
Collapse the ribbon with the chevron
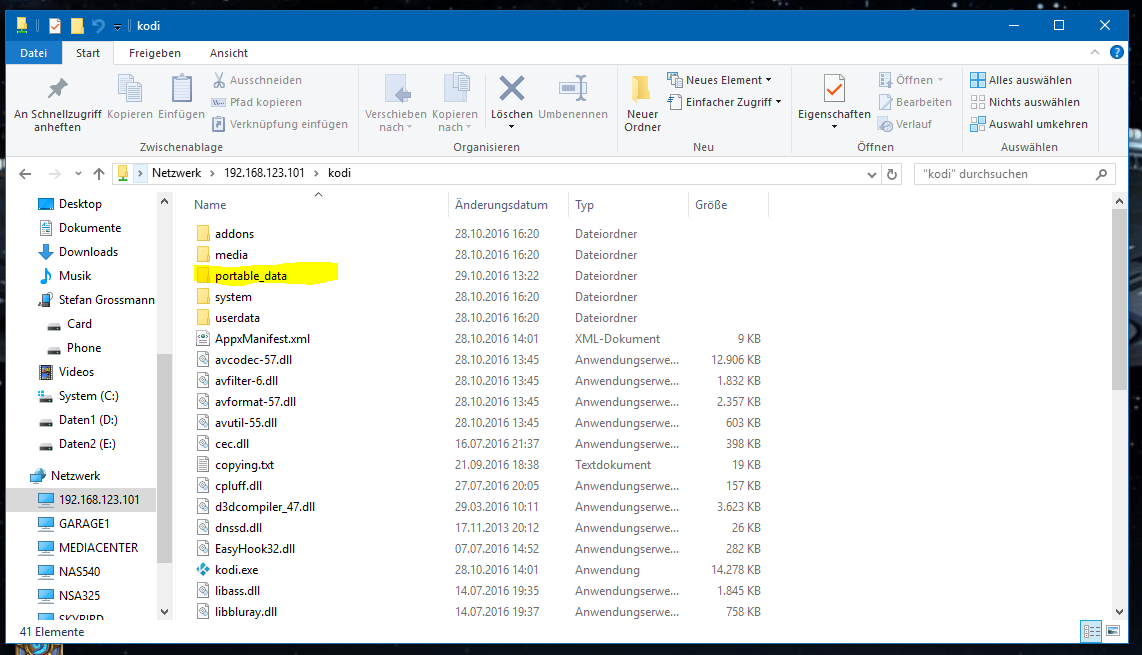click(1095, 52)
